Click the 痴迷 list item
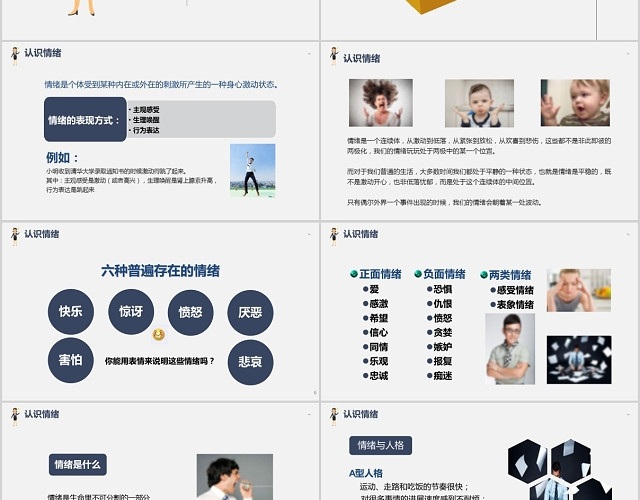Viewport: 640px width, 500px height. [440, 376]
